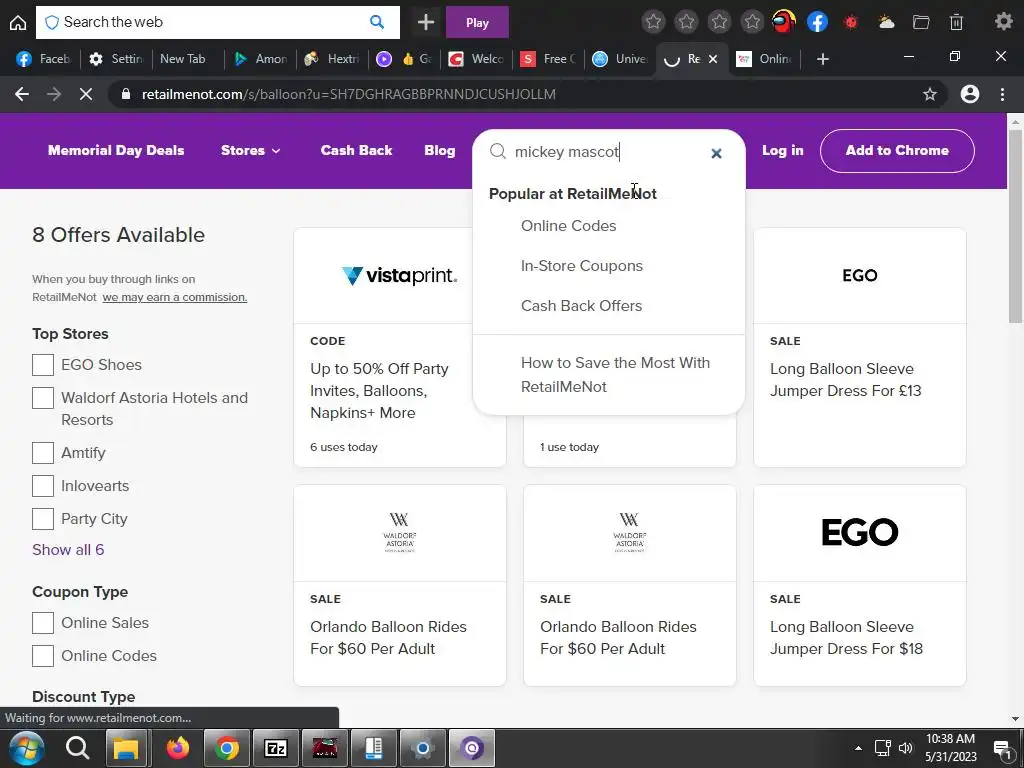Open the browser profile icon
The width and height of the screenshot is (1024, 768).
tap(970, 94)
